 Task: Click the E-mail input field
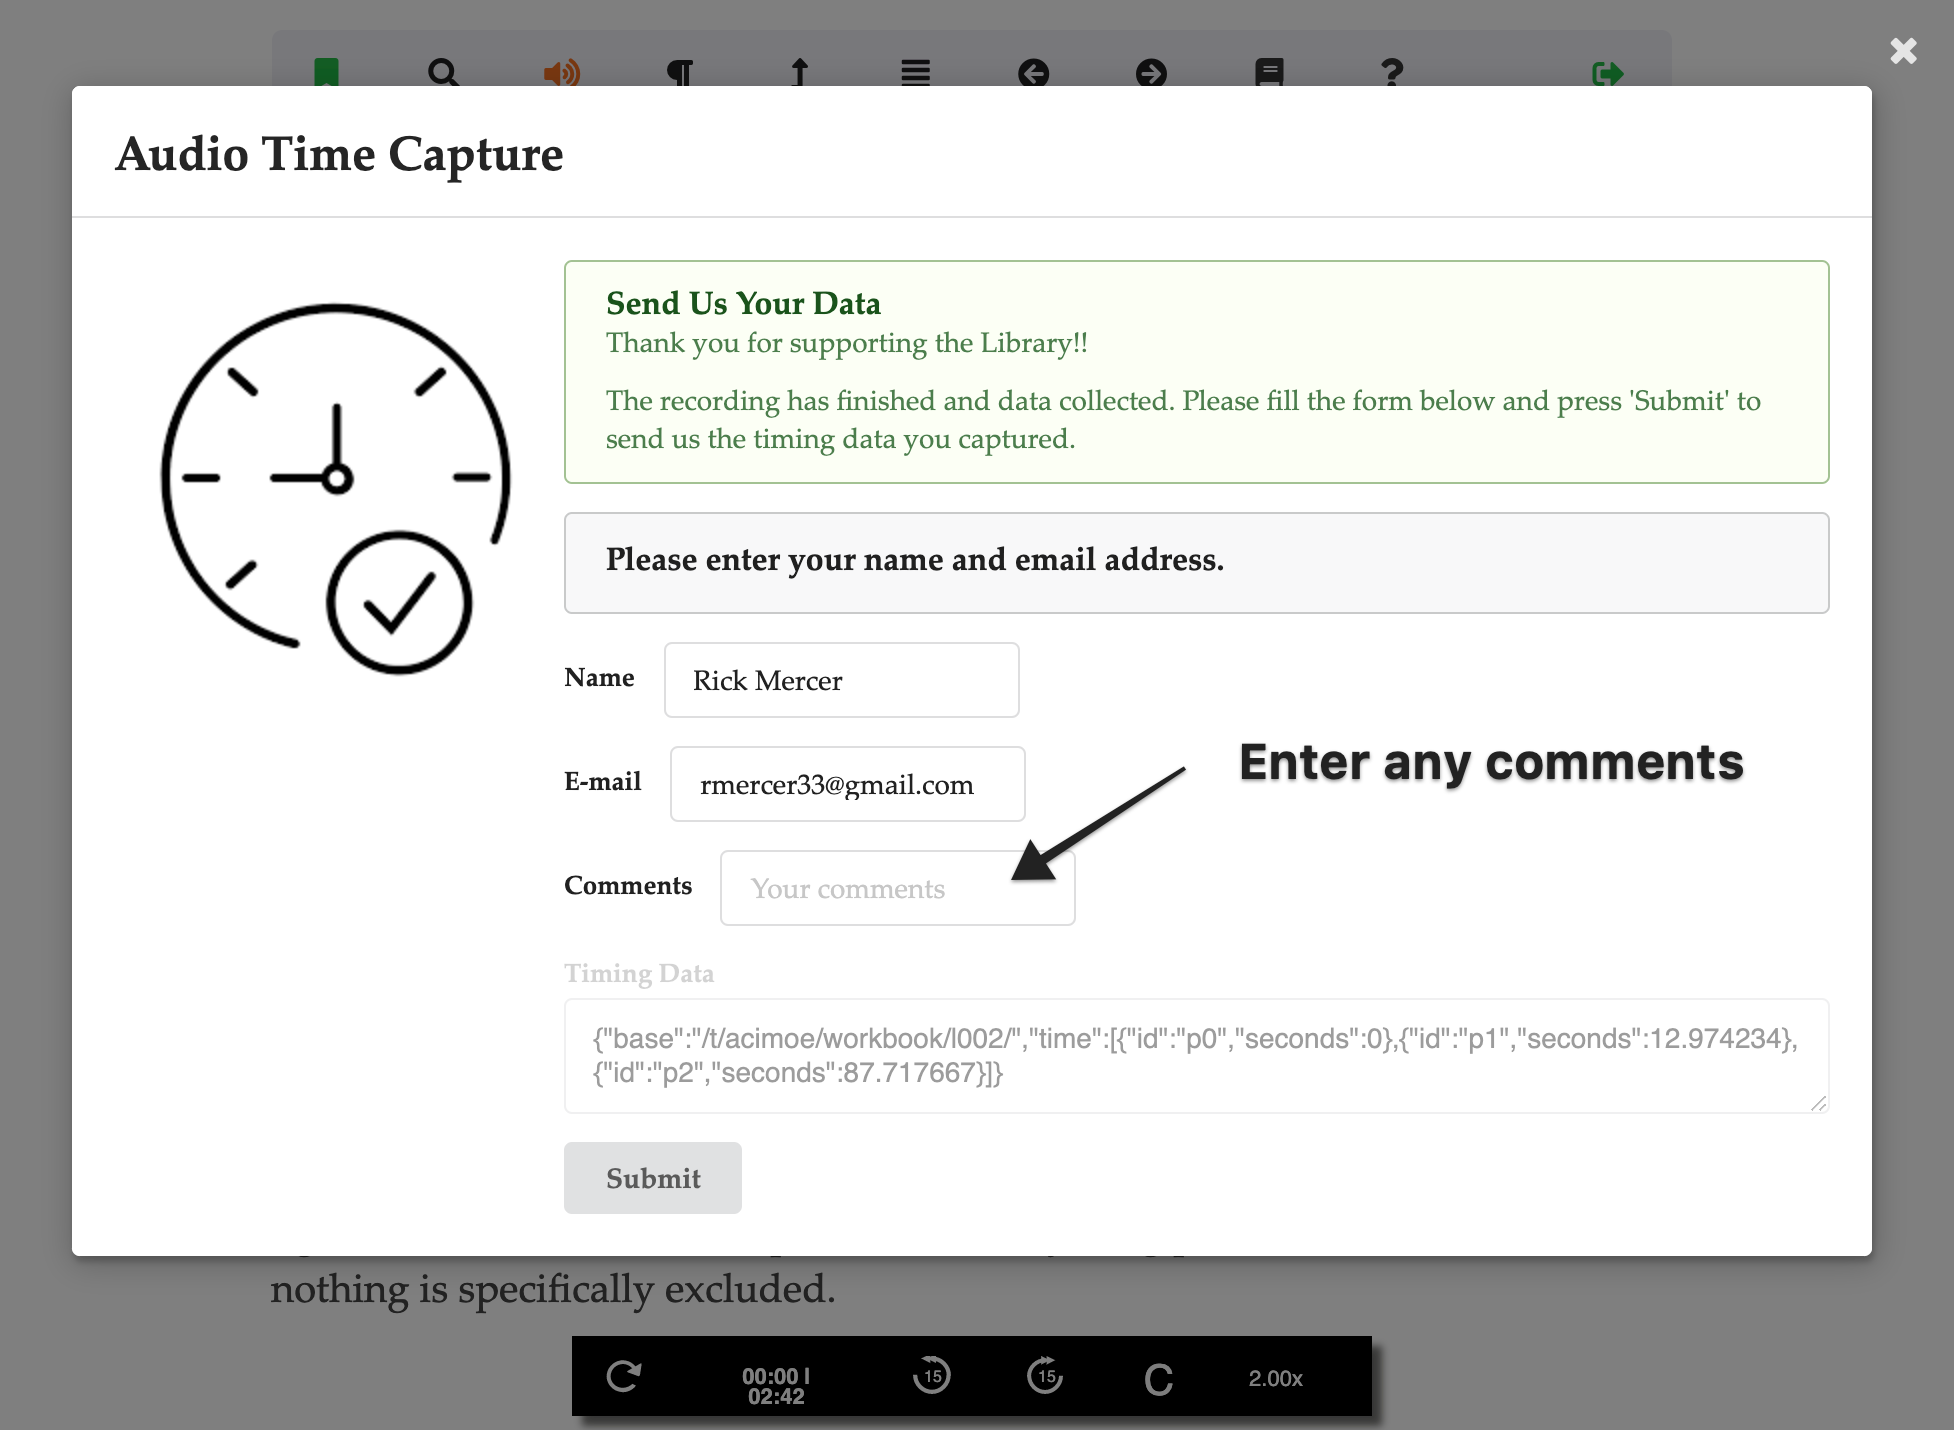click(x=847, y=784)
